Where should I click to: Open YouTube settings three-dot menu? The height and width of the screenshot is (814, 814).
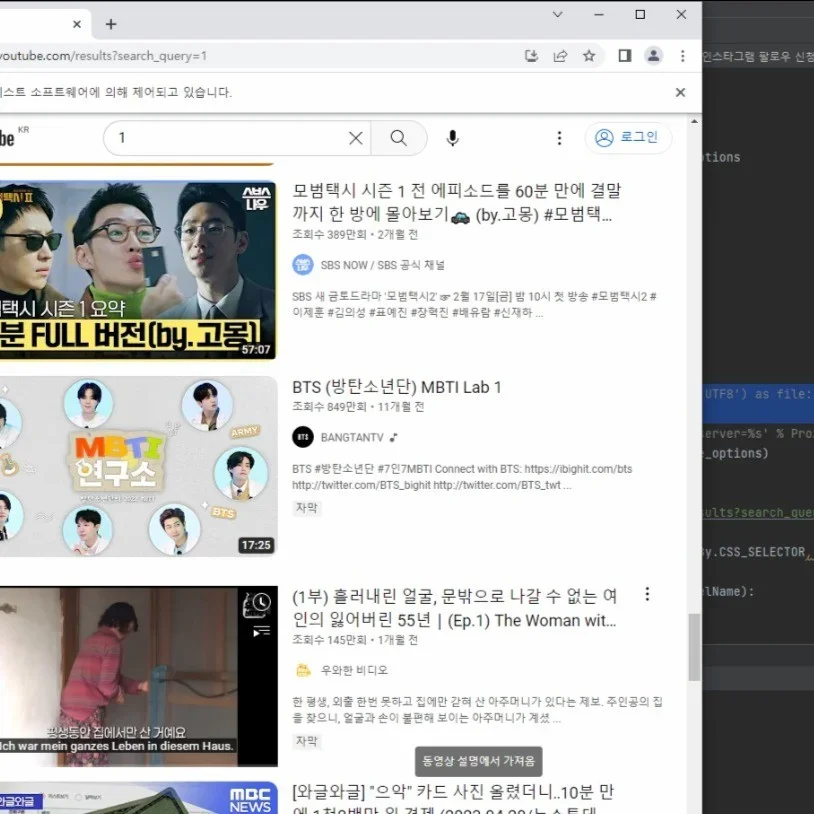coord(559,138)
